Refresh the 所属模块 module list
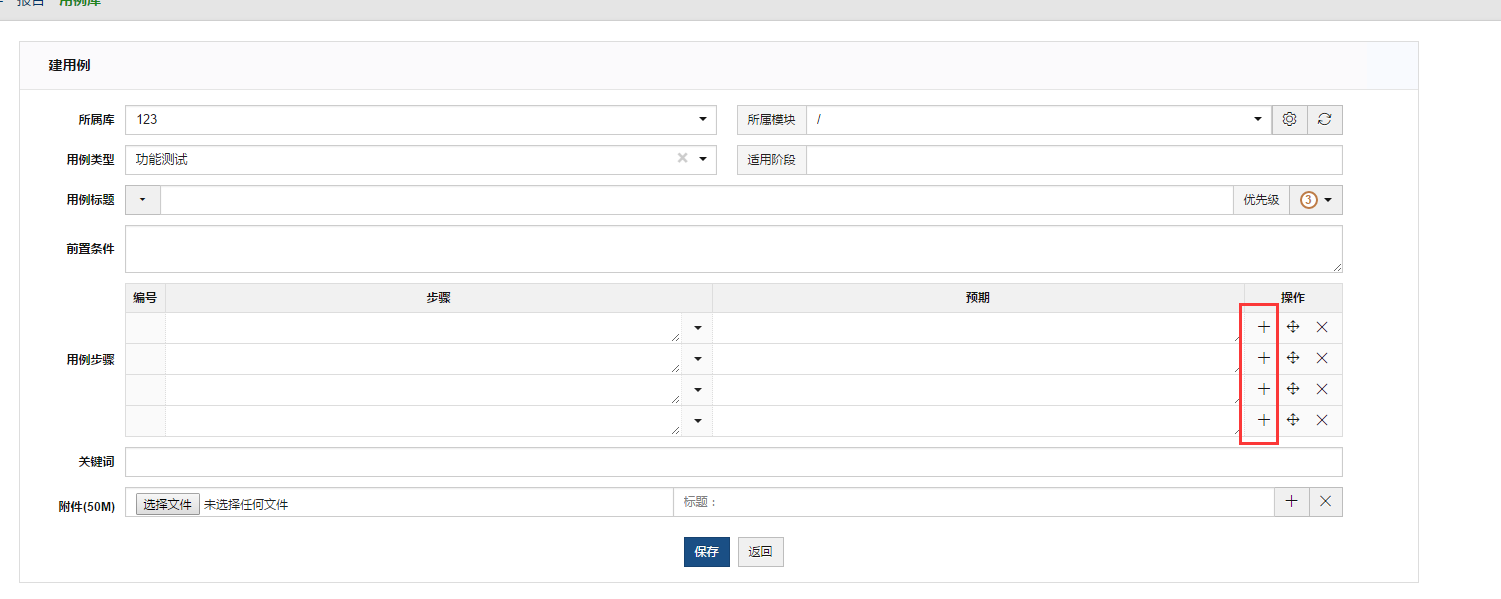The image size is (1501, 599). point(1325,120)
